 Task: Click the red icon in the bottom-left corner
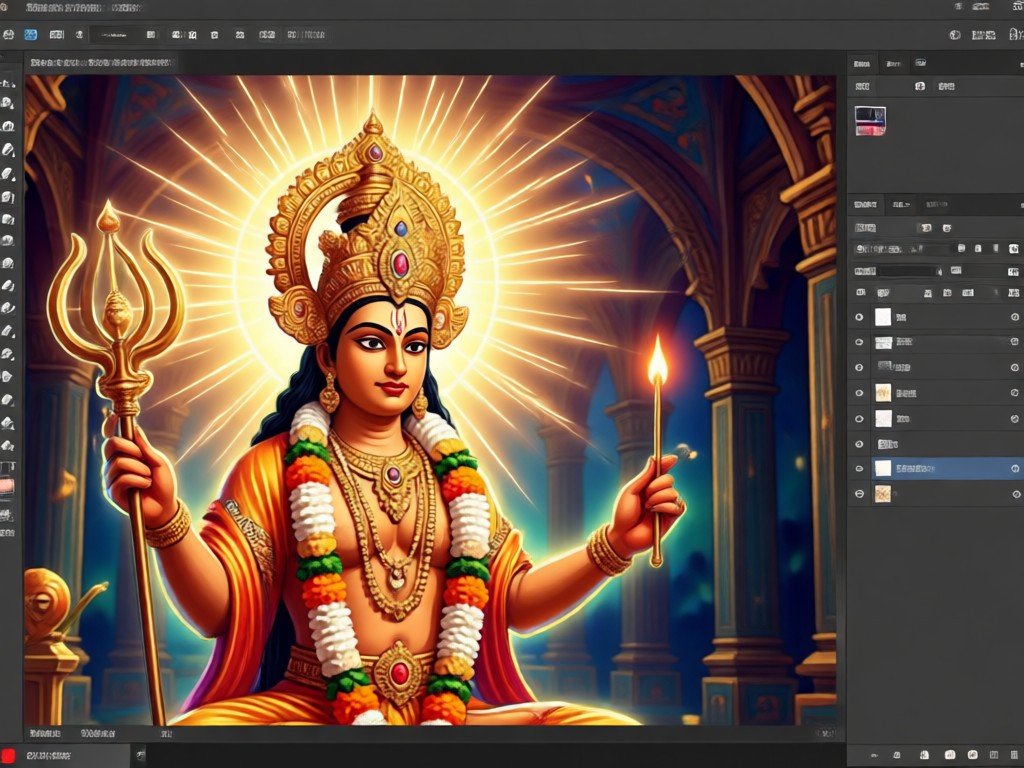tap(8, 756)
